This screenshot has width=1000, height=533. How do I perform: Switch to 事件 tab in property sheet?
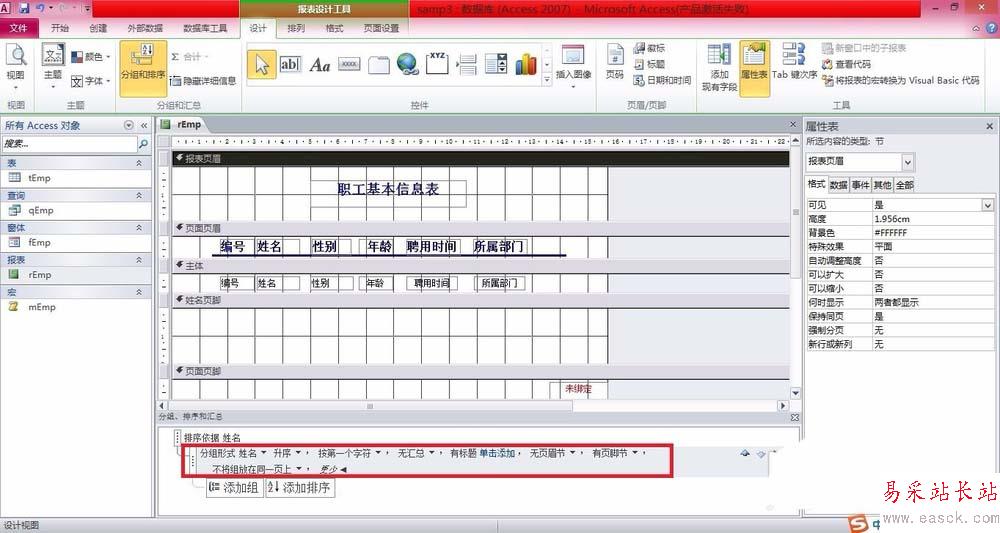[860, 185]
